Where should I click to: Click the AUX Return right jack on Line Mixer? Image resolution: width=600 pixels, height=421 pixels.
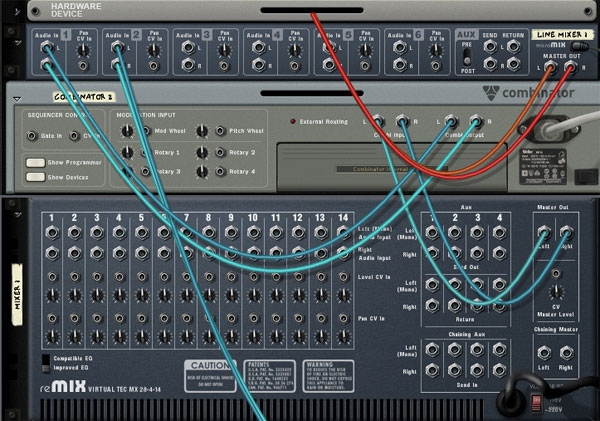[x=513, y=64]
